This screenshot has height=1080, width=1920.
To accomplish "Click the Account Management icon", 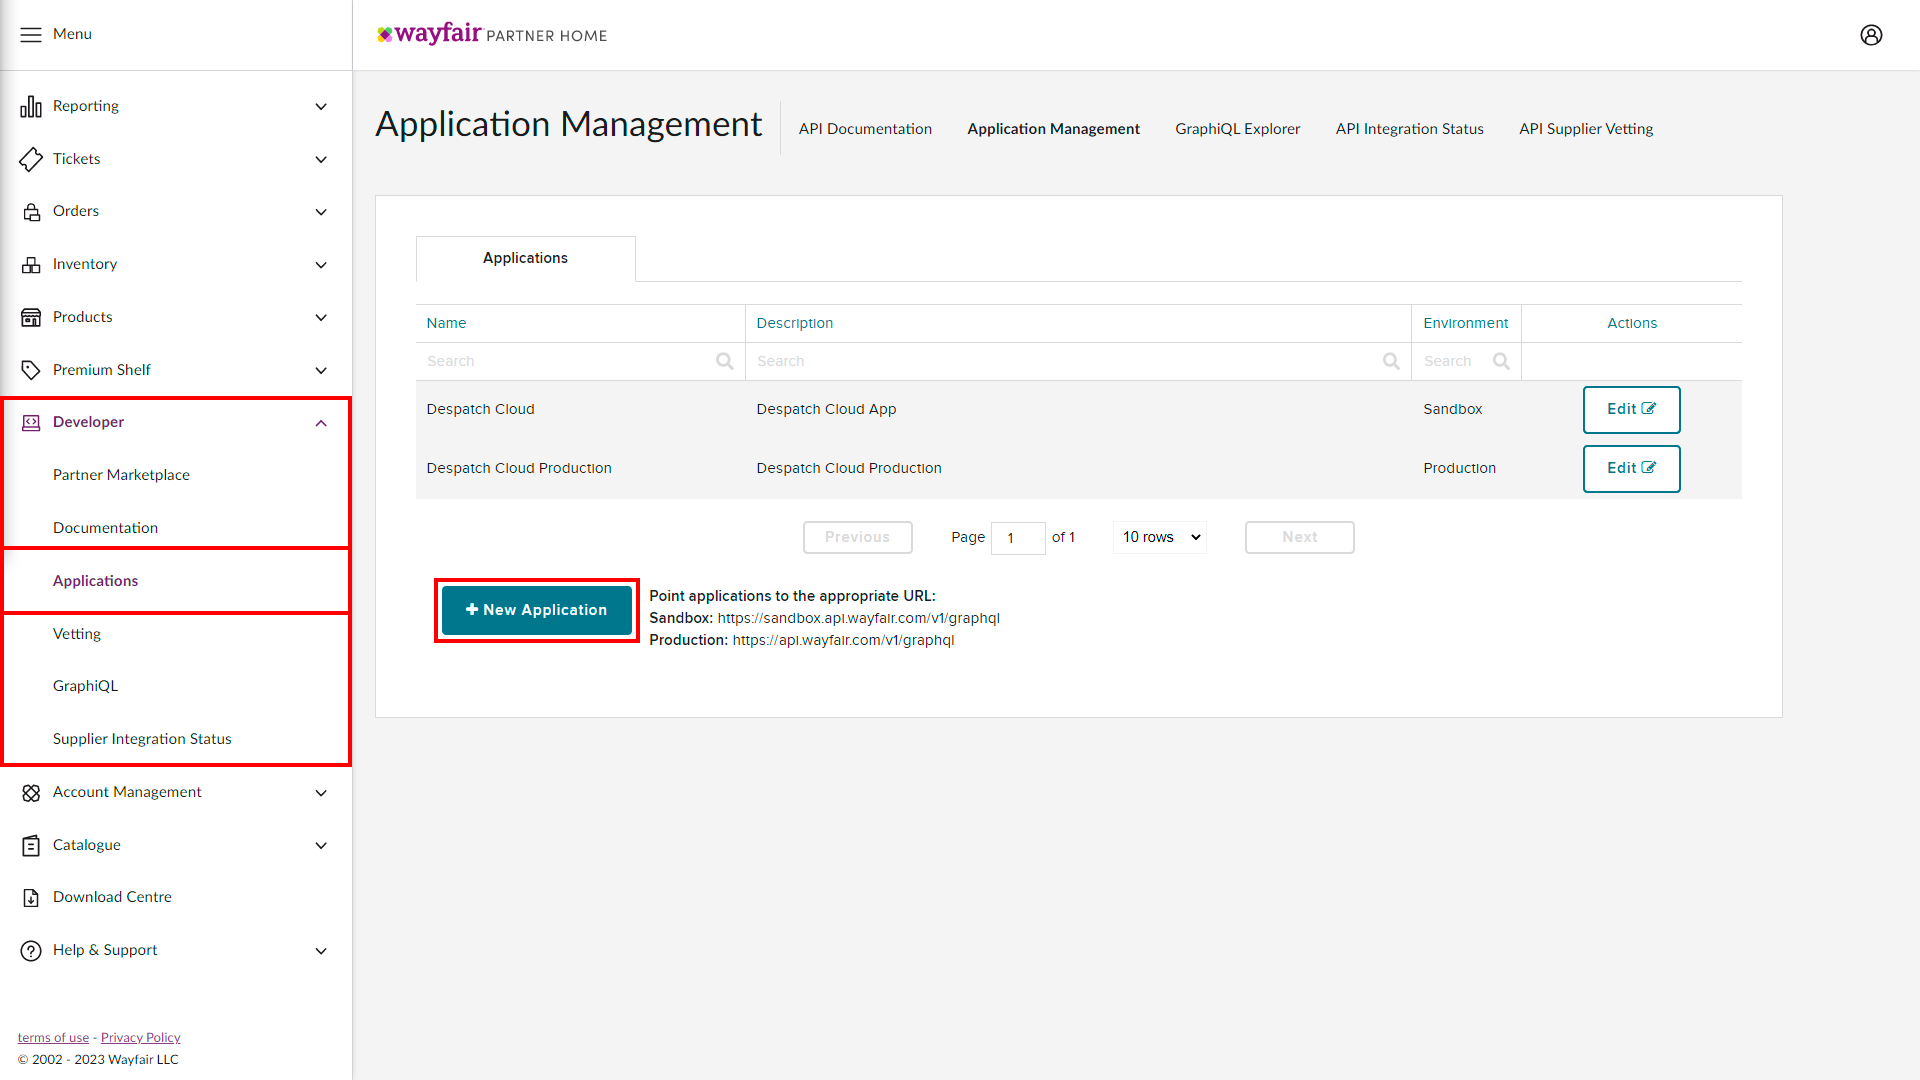I will pos(31,793).
